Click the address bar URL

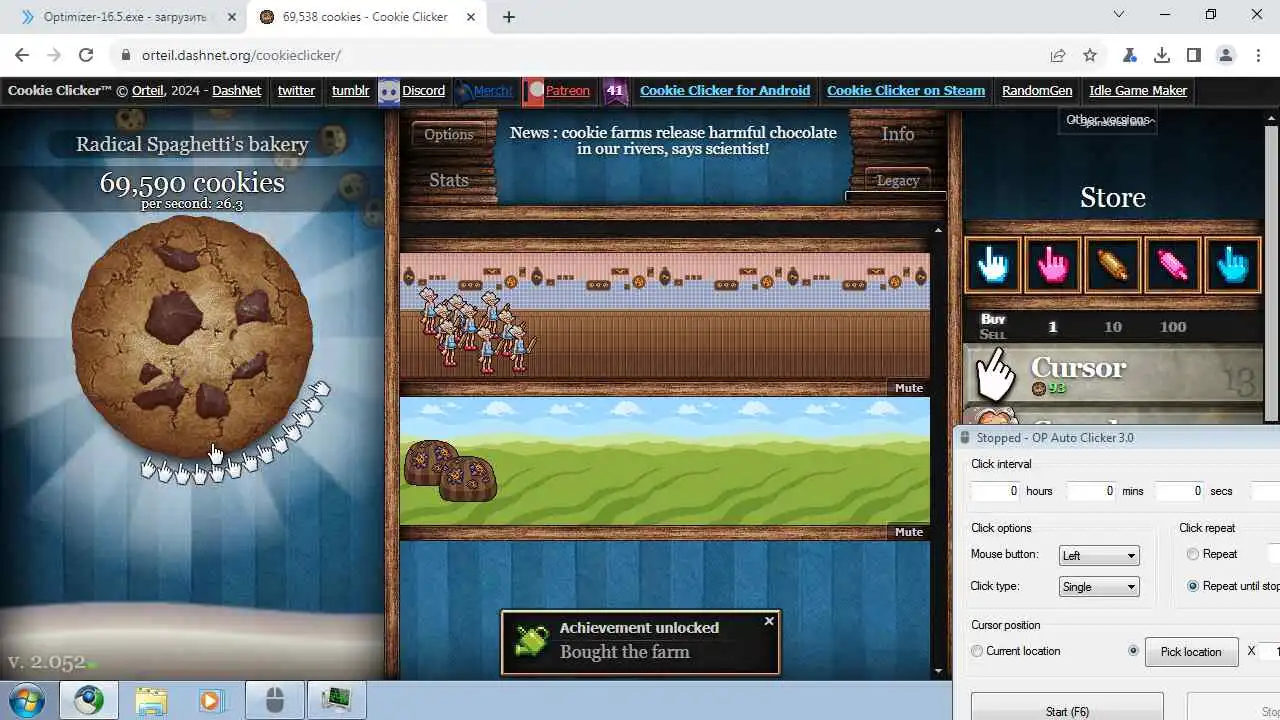click(241, 55)
